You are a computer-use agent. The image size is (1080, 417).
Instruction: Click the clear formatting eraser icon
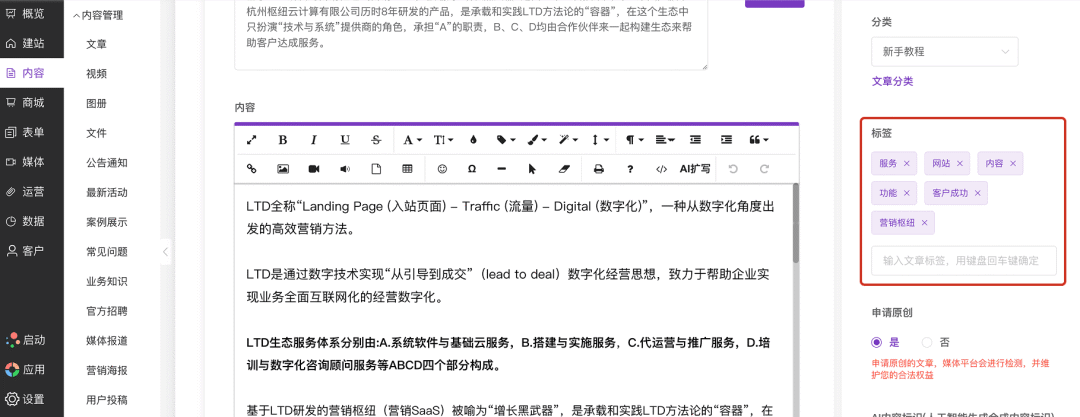(563, 168)
